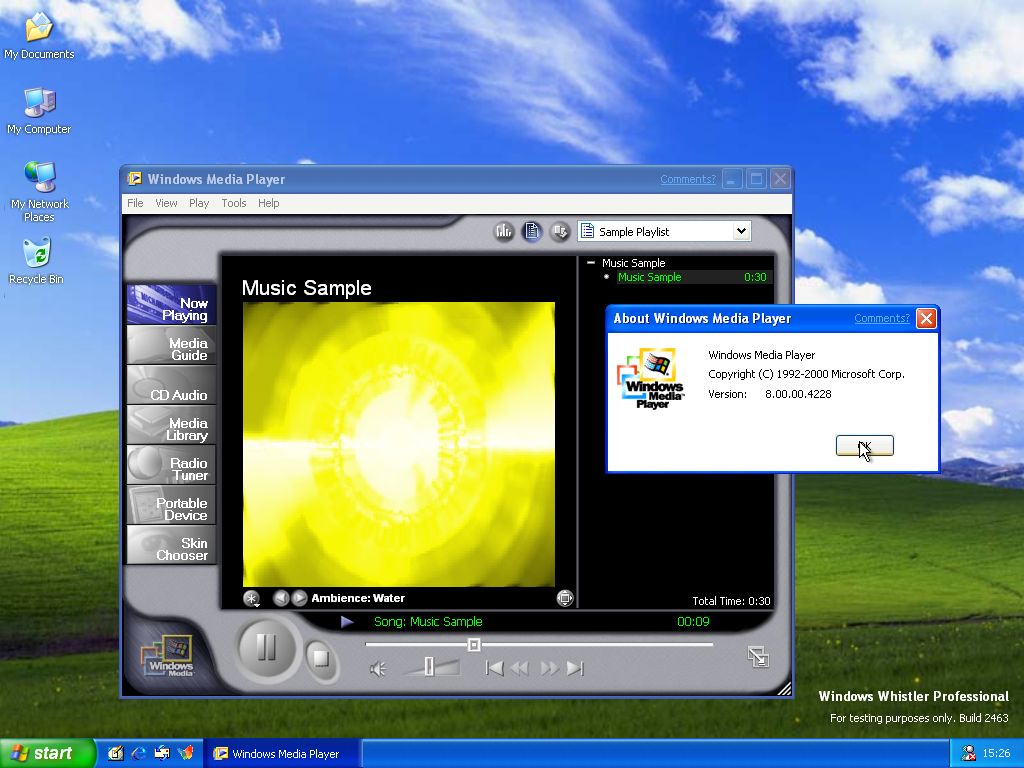View the visualization in full screen
Screen dimensions: 1024x768
pos(565,598)
